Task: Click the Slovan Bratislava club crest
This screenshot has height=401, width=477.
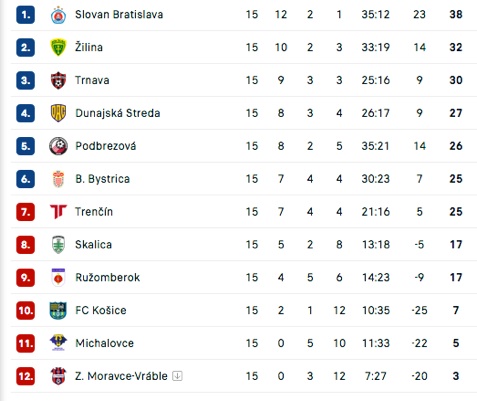Action: (58, 15)
